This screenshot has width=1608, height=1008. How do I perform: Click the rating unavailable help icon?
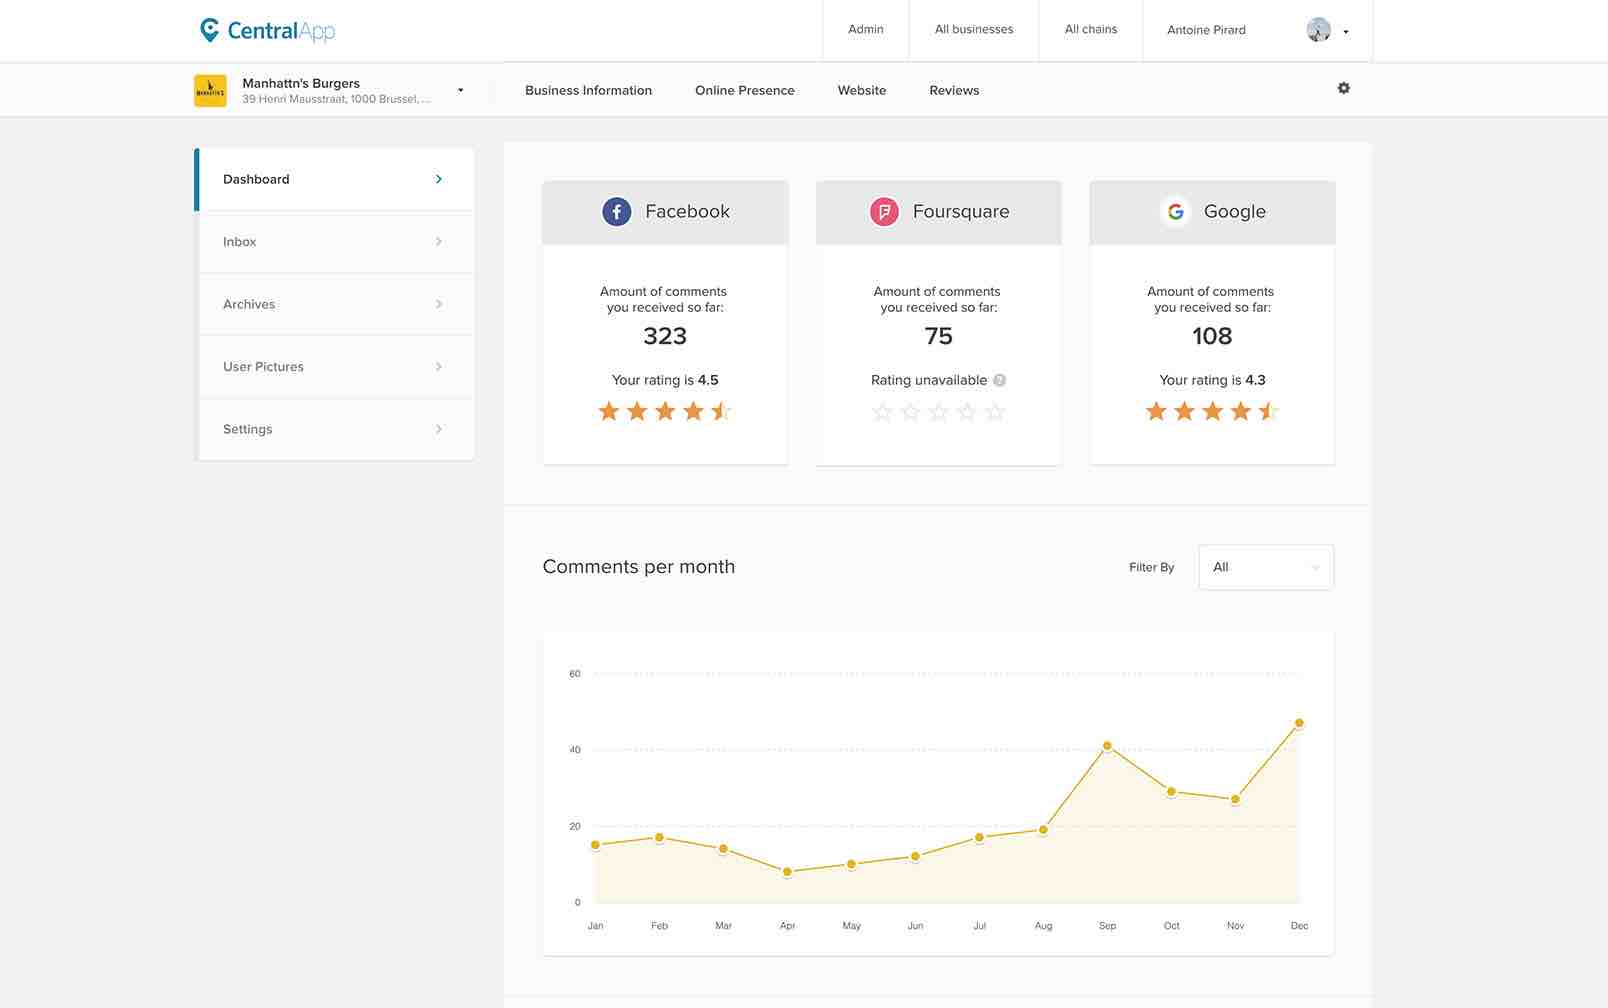pyautogui.click(x=1000, y=380)
